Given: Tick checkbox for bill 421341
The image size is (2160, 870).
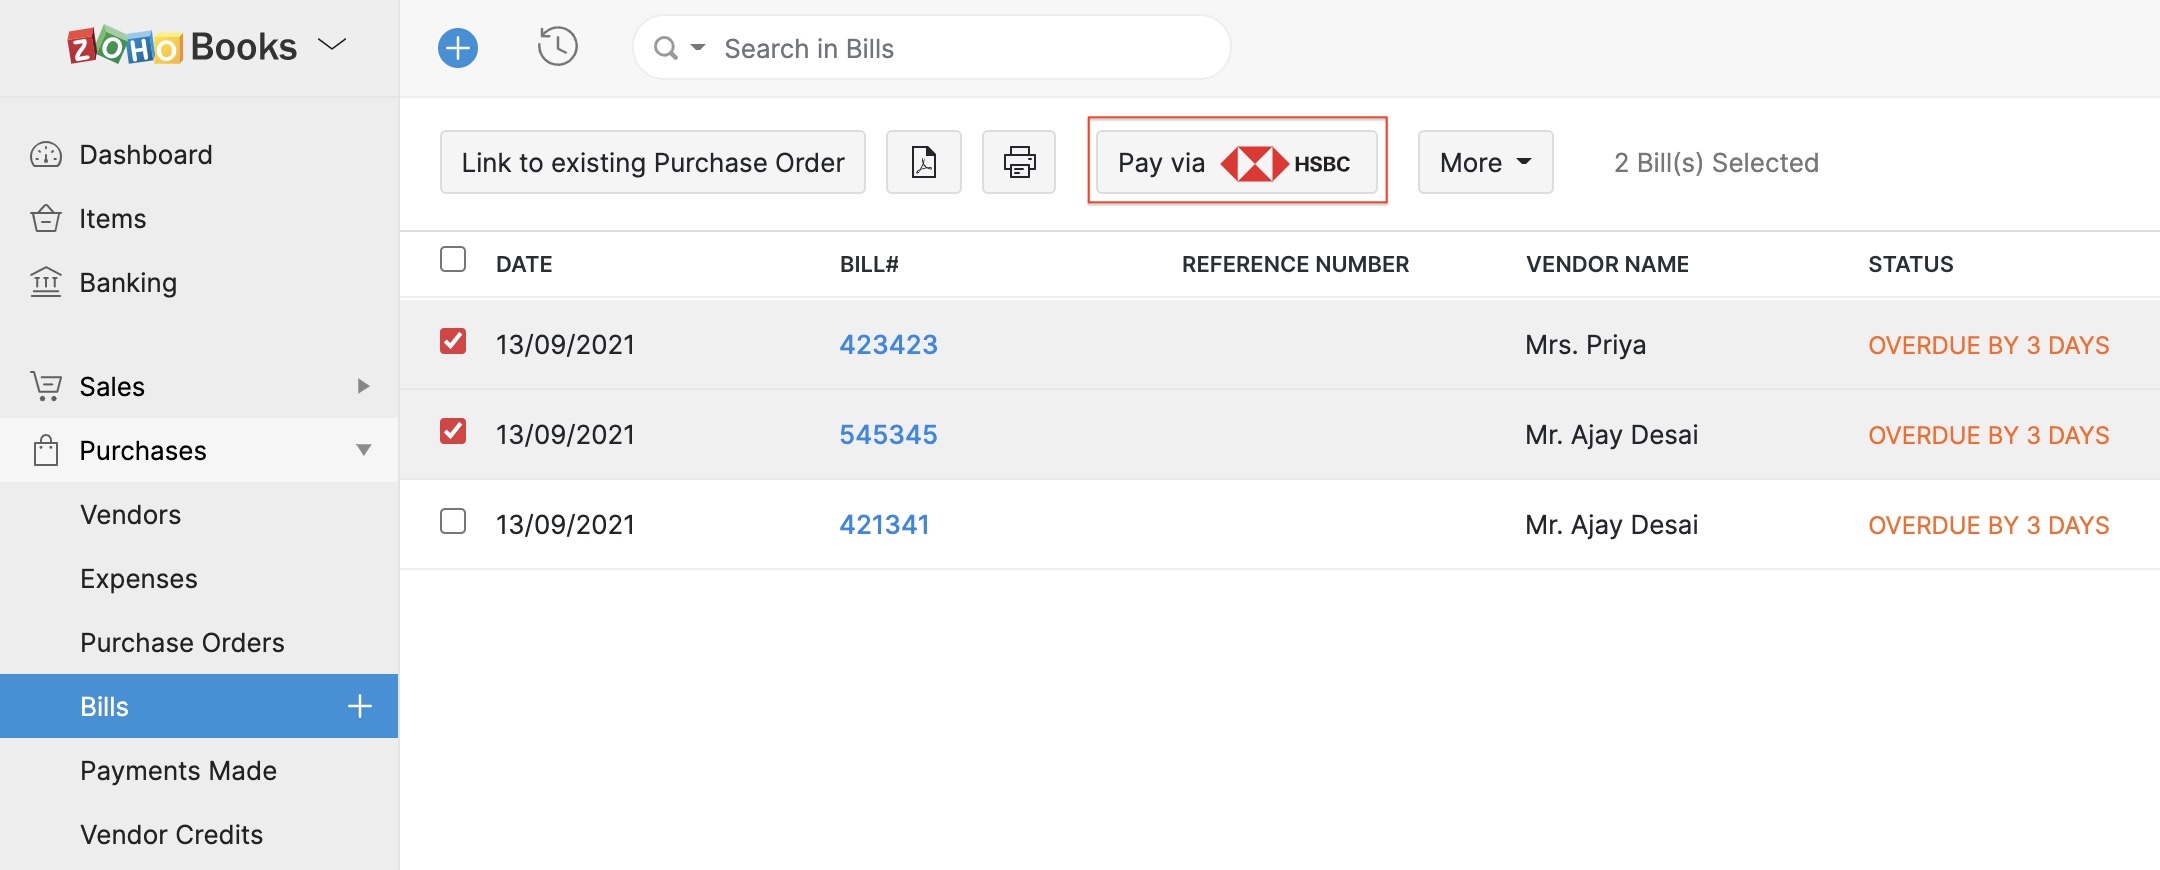Looking at the screenshot, I should coord(453,522).
